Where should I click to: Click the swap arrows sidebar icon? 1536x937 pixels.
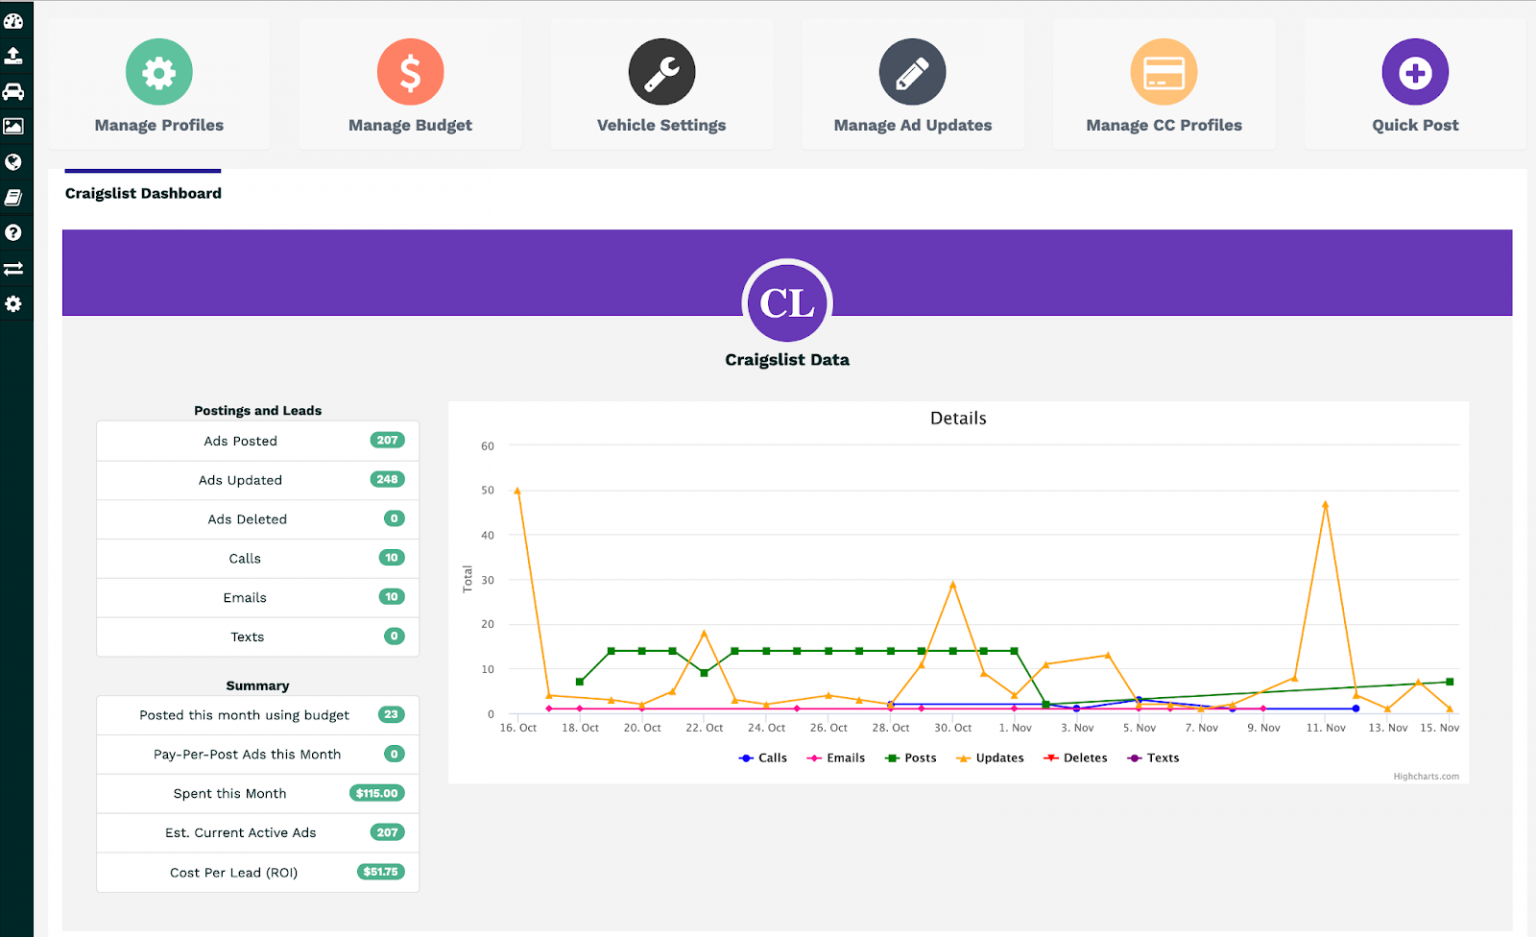click(x=13, y=269)
